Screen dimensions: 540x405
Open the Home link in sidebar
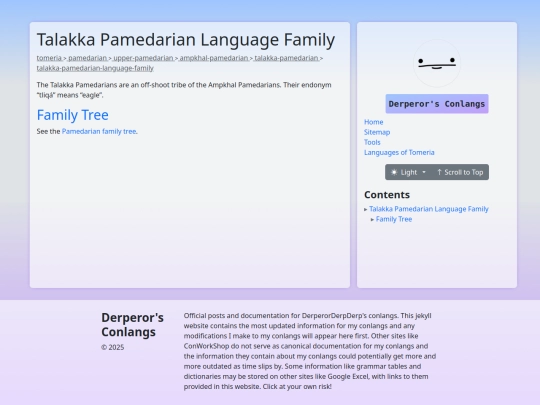click(373, 122)
